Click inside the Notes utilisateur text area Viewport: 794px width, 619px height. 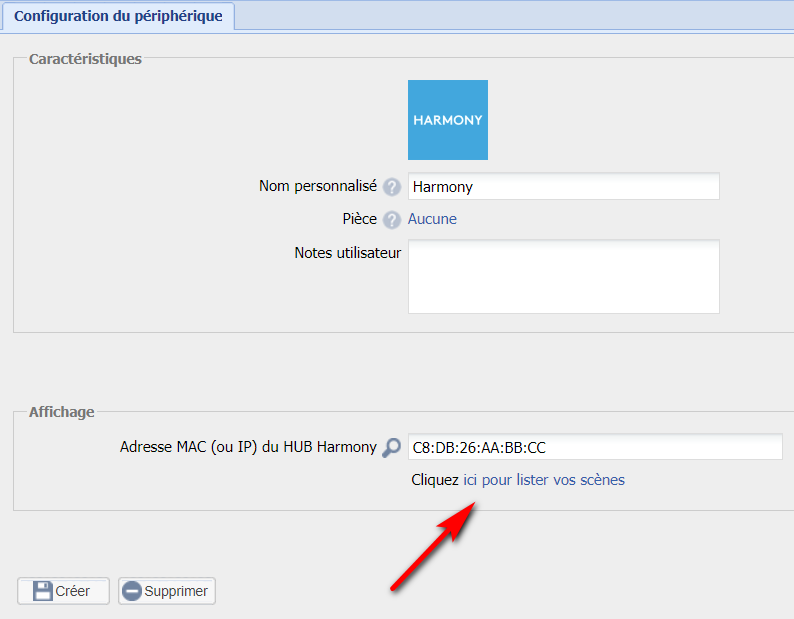click(x=563, y=277)
